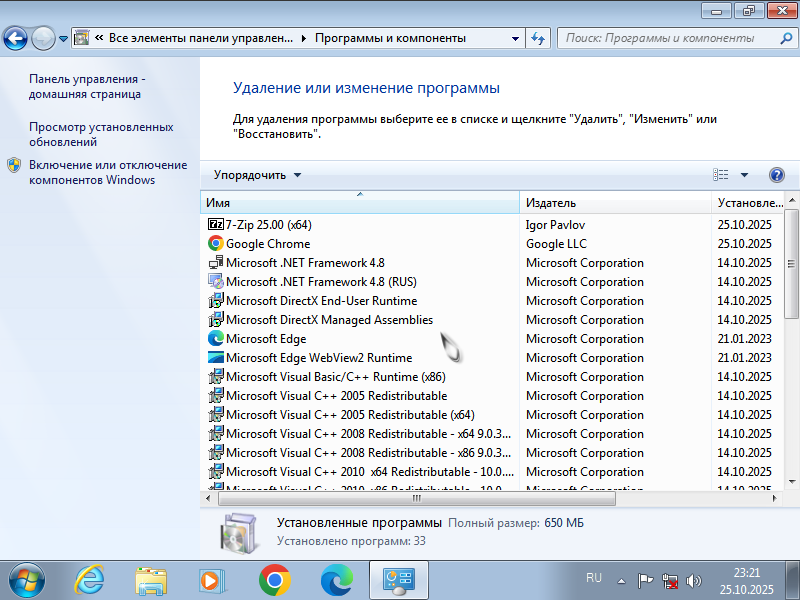The height and width of the screenshot is (600, 800).
Task: Open the Упорядочить dropdown menu
Action: (x=257, y=175)
